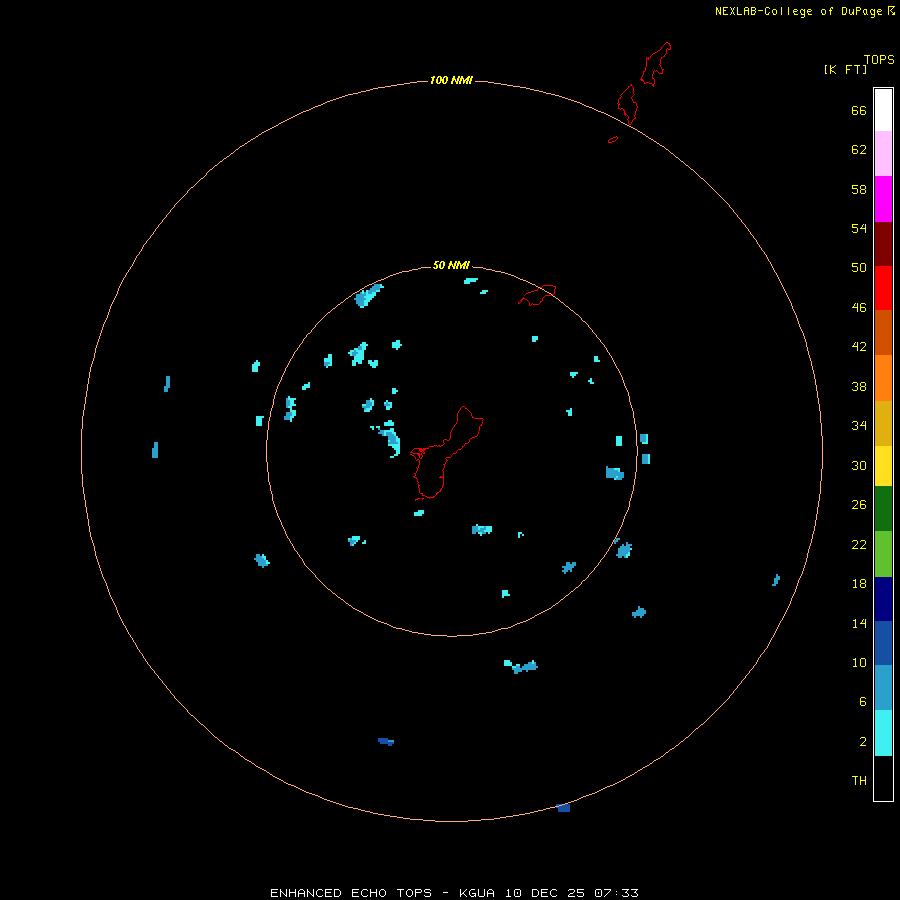The width and height of the screenshot is (900, 900).
Task: Click the legend value '66'
Action: click(x=859, y=110)
